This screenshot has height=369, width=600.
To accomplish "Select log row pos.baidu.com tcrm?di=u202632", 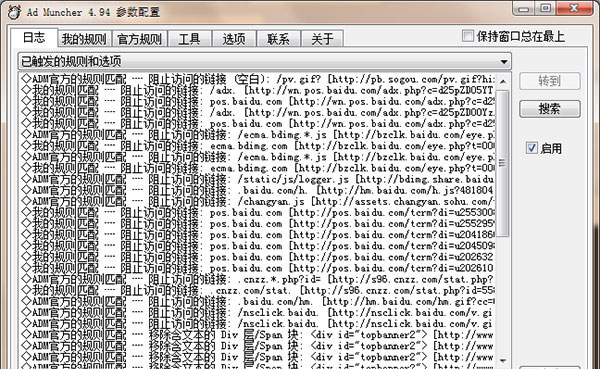I will [257, 257].
